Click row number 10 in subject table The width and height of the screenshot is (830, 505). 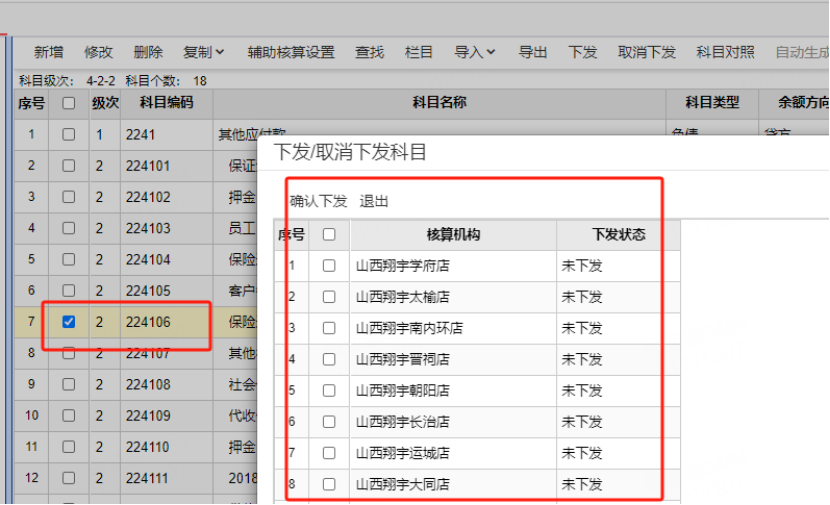[x=32, y=416]
